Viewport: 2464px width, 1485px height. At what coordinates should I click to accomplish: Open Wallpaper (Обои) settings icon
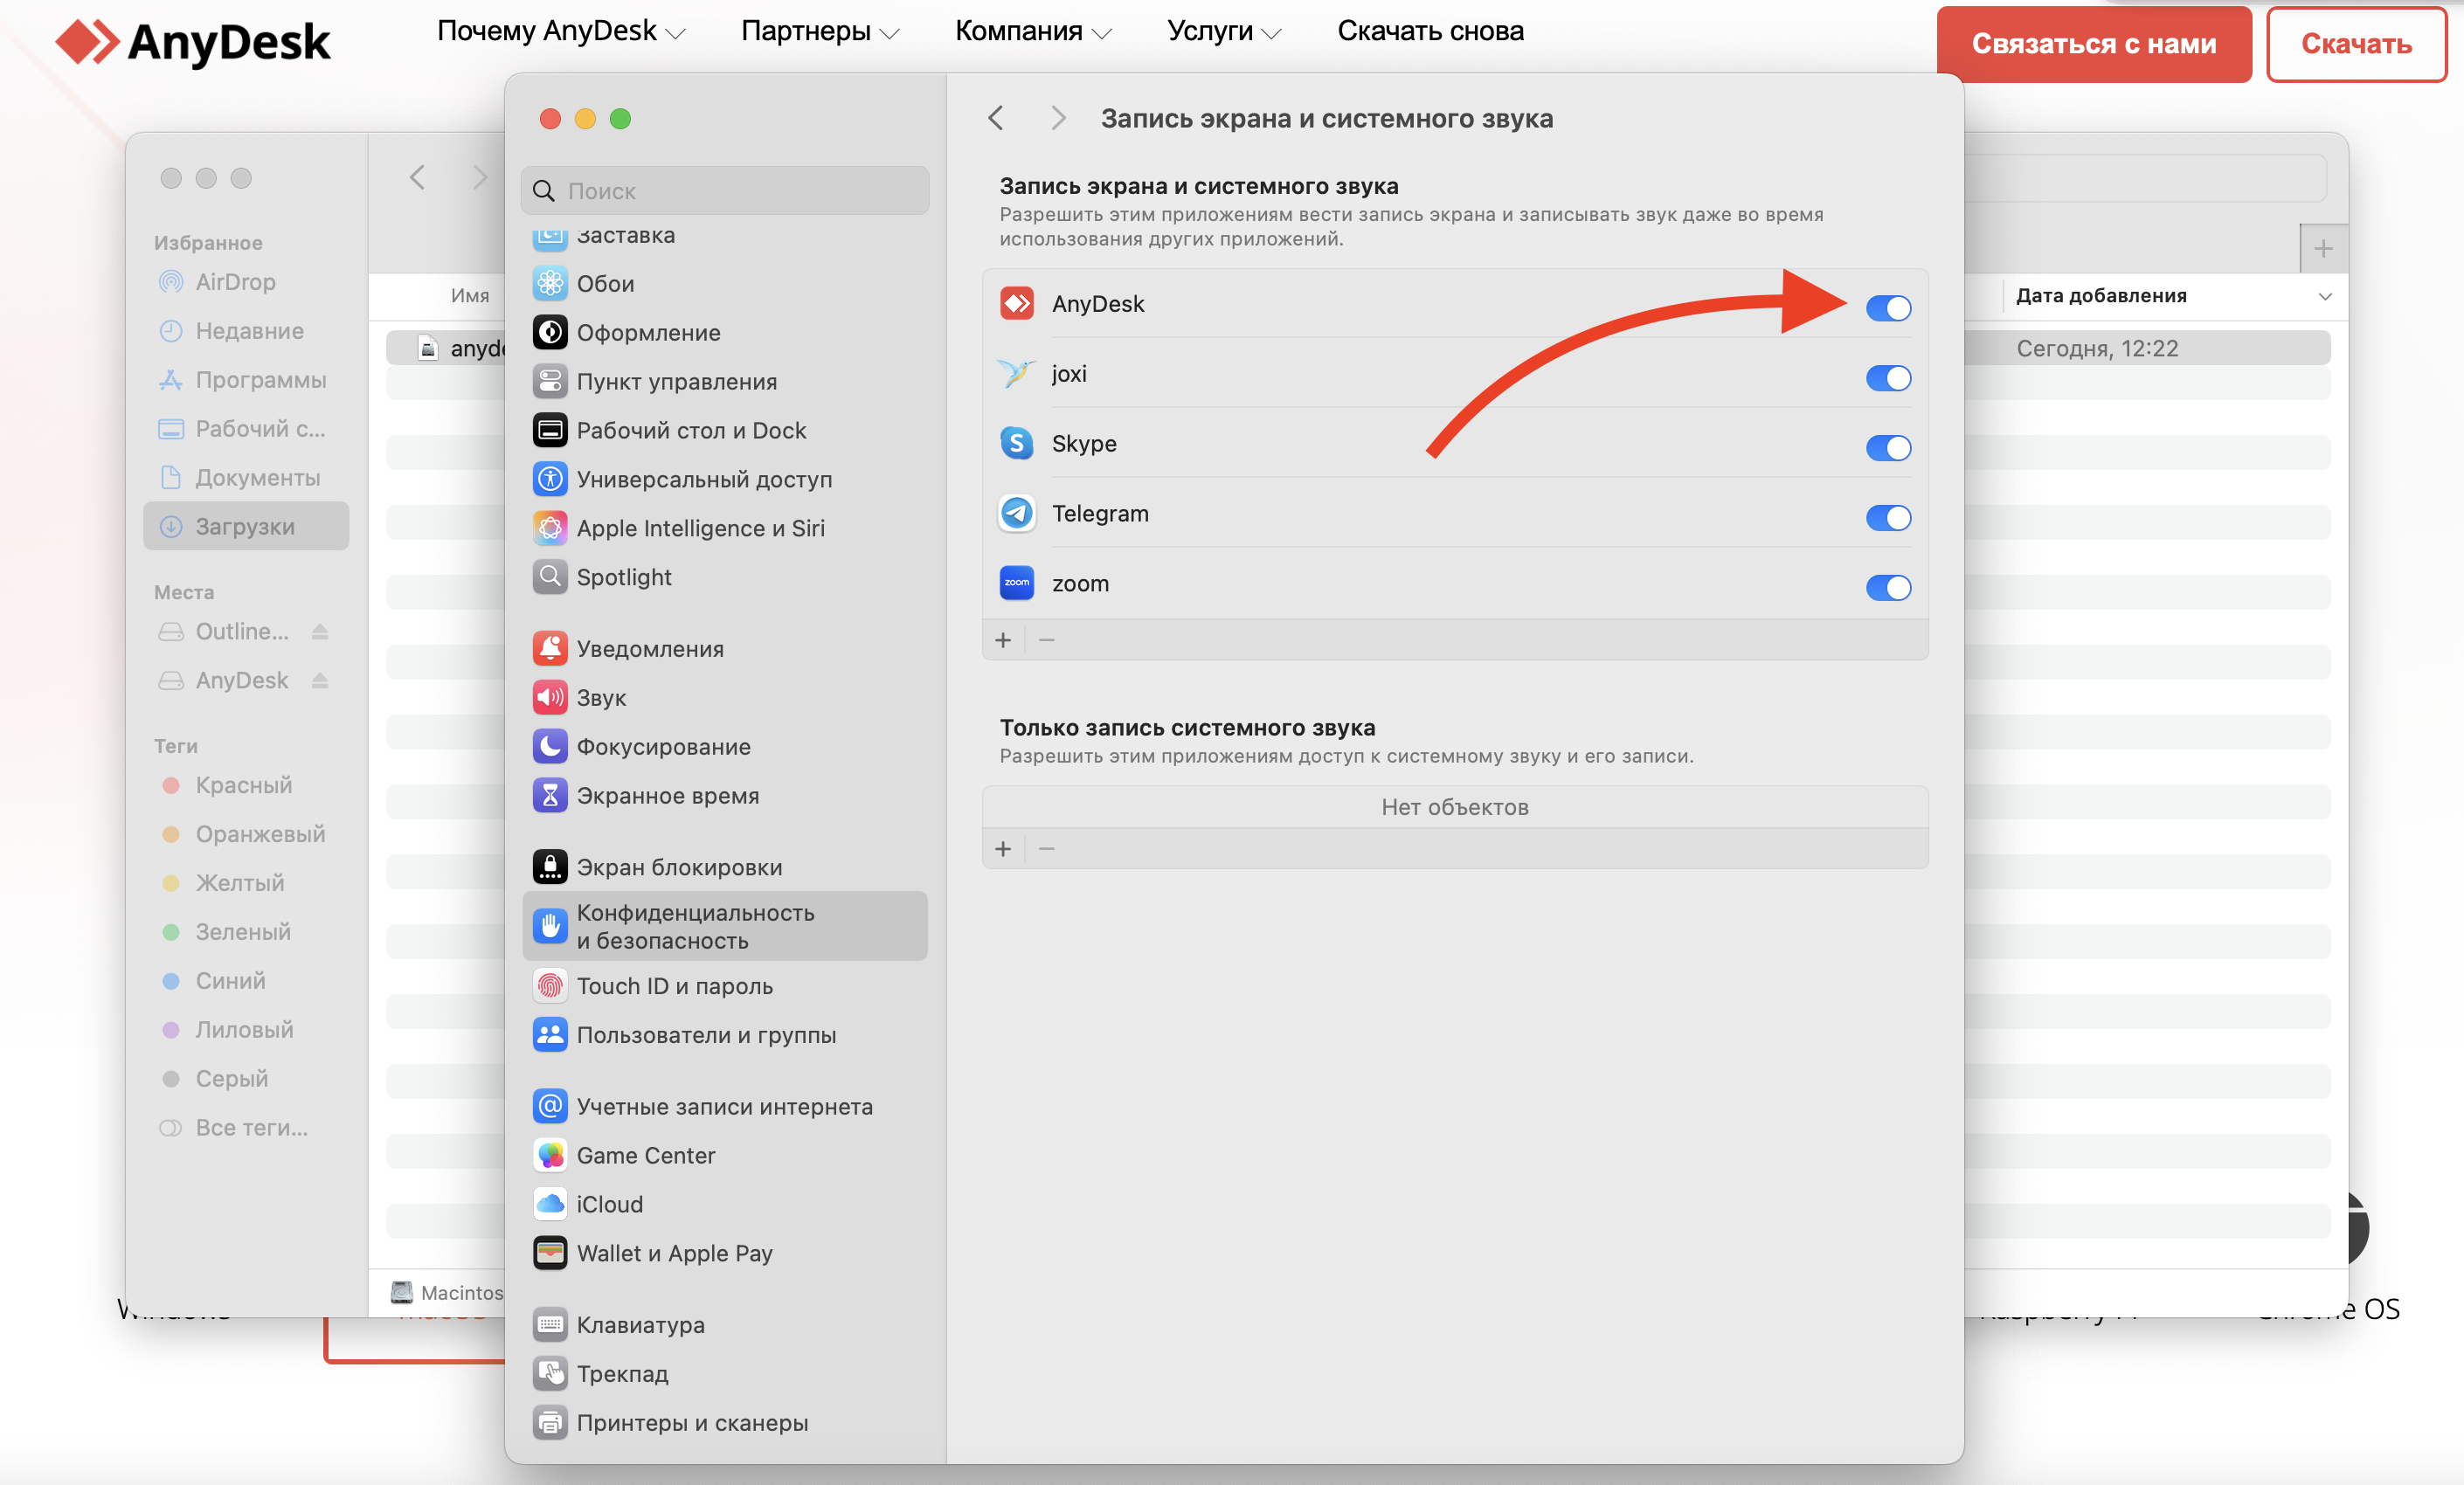[550, 284]
